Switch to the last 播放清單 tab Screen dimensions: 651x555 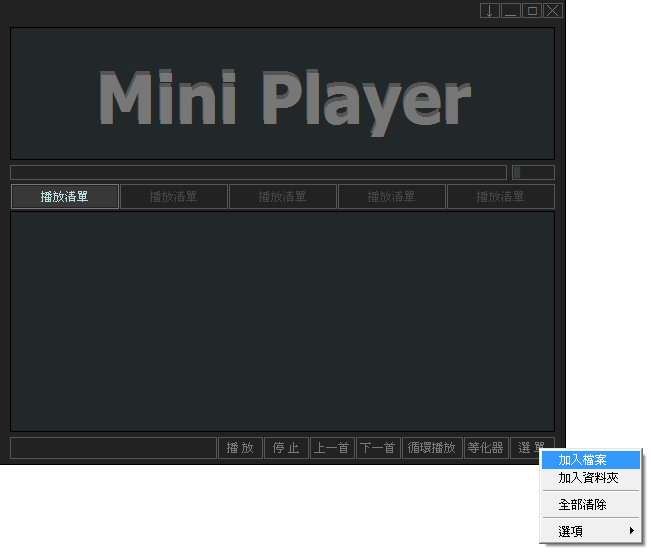pyautogui.click(x=500, y=197)
